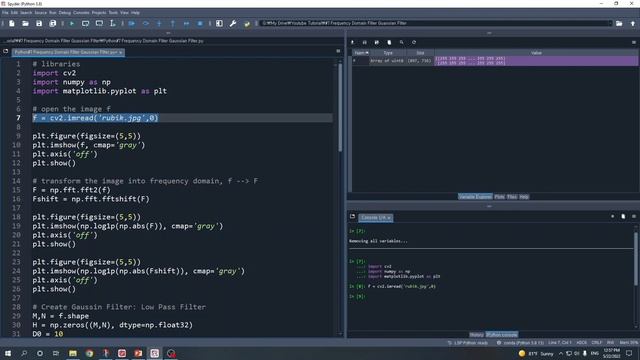The height and width of the screenshot is (360, 640).
Task: Click the debug step into icon
Action: pyautogui.click(x=159, y=24)
